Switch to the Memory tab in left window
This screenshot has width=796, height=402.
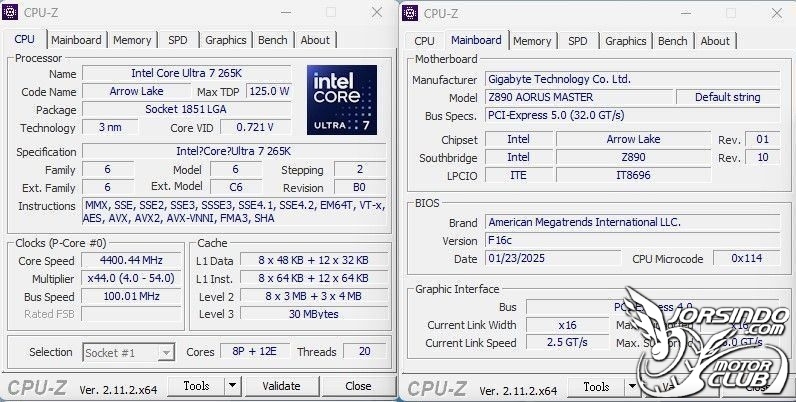(x=132, y=40)
